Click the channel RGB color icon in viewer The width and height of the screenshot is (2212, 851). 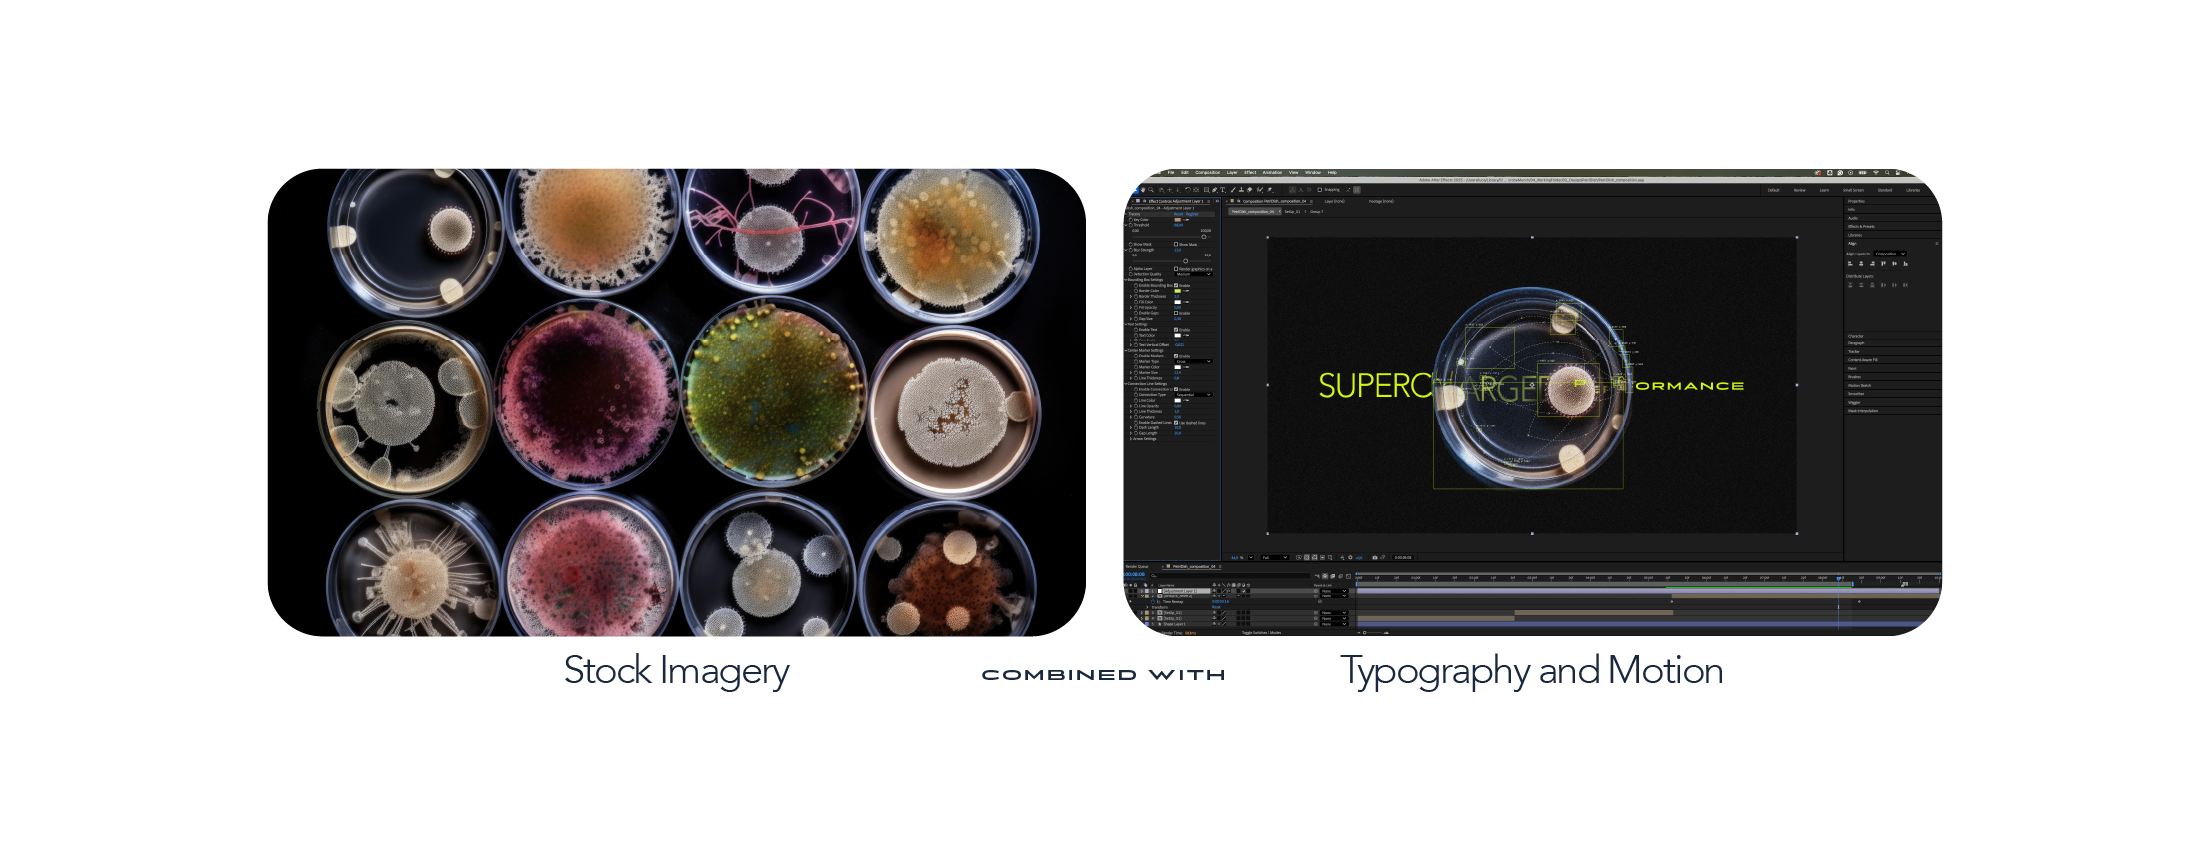[x=1342, y=558]
